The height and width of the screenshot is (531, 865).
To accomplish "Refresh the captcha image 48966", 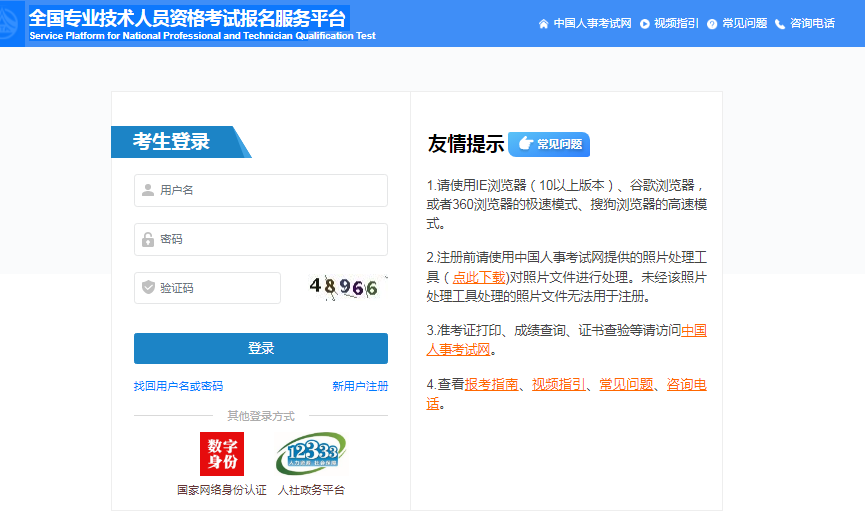I will click(x=344, y=288).
